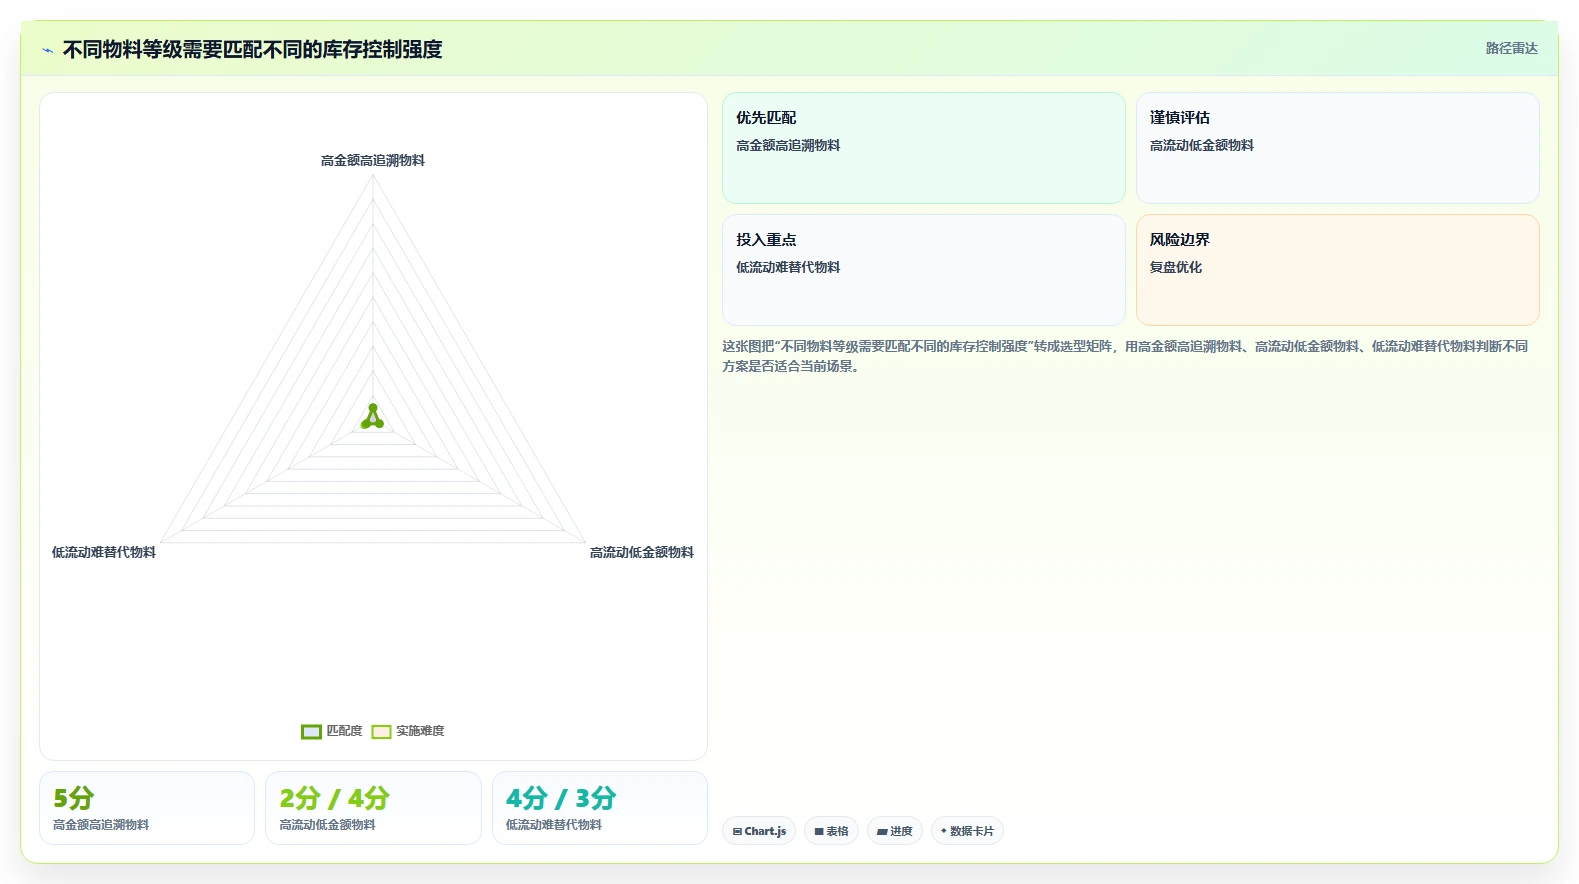Viewport: 1579px width, 884px height.
Task: Click the 2分 / 4分 score card
Action: point(373,808)
